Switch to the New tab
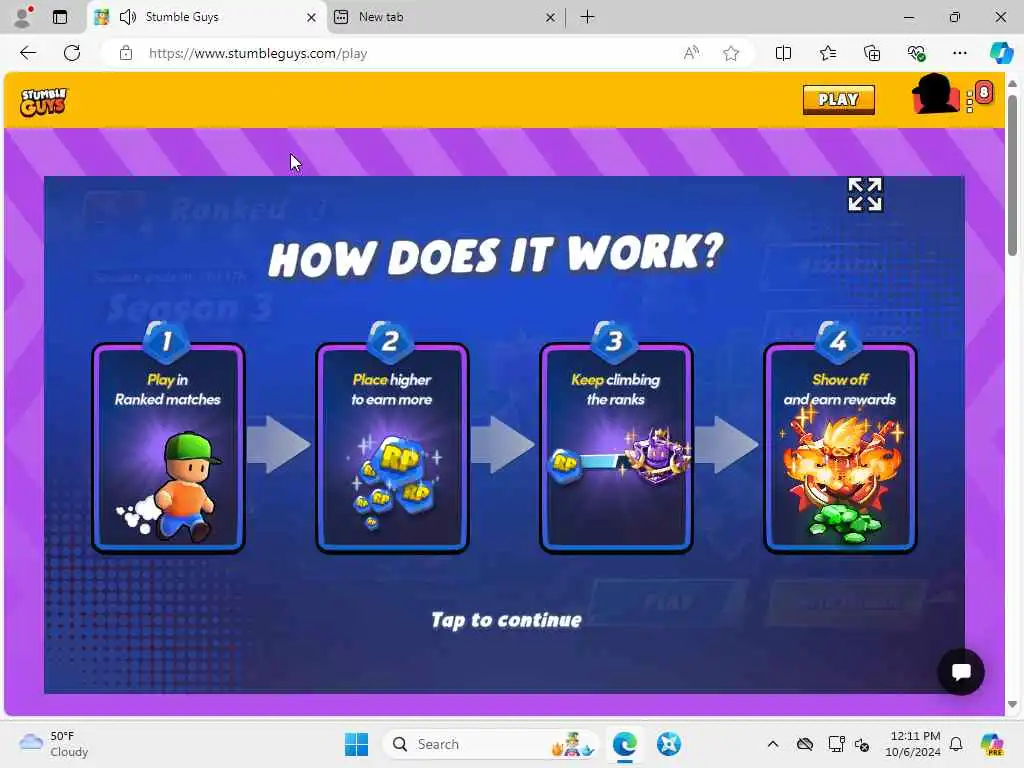The height and width of the screenshot is (768, 1024). point(445,18)
